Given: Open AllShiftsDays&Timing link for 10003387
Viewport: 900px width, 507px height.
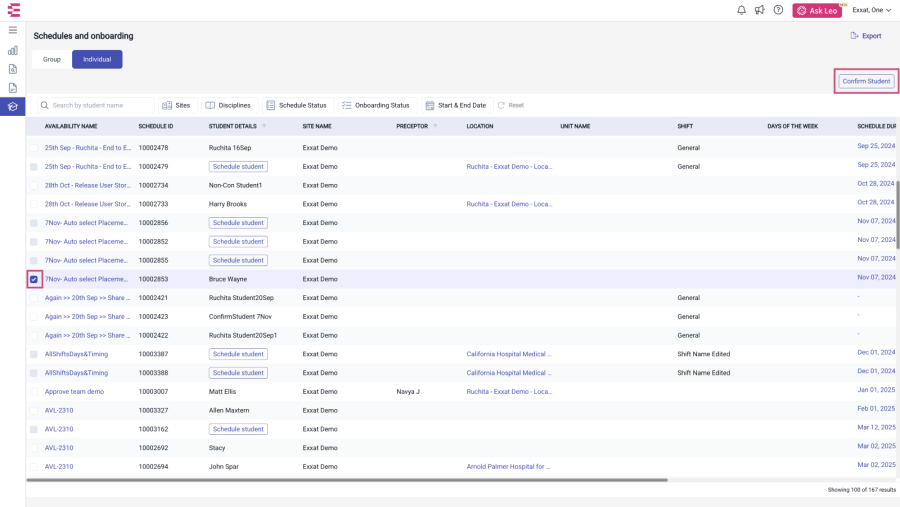Looking at the screenshot, I should (x=76, y=354).
